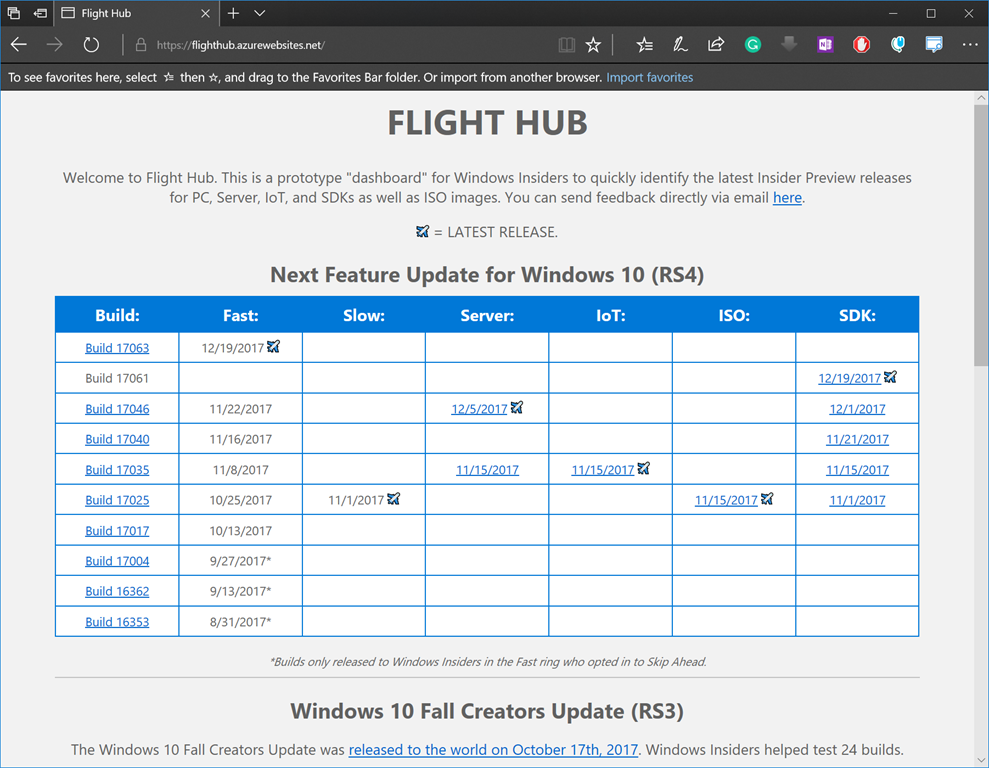Open Reading view book icon
This screenshot has width=989, height=768.
tap(566, 45)
